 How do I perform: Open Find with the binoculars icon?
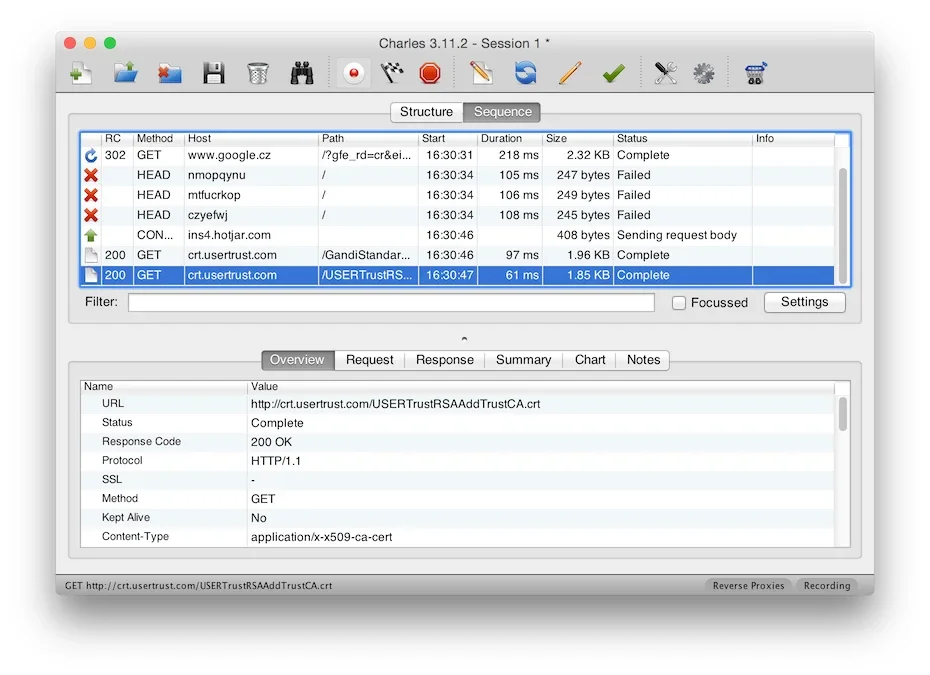point(302,74)
